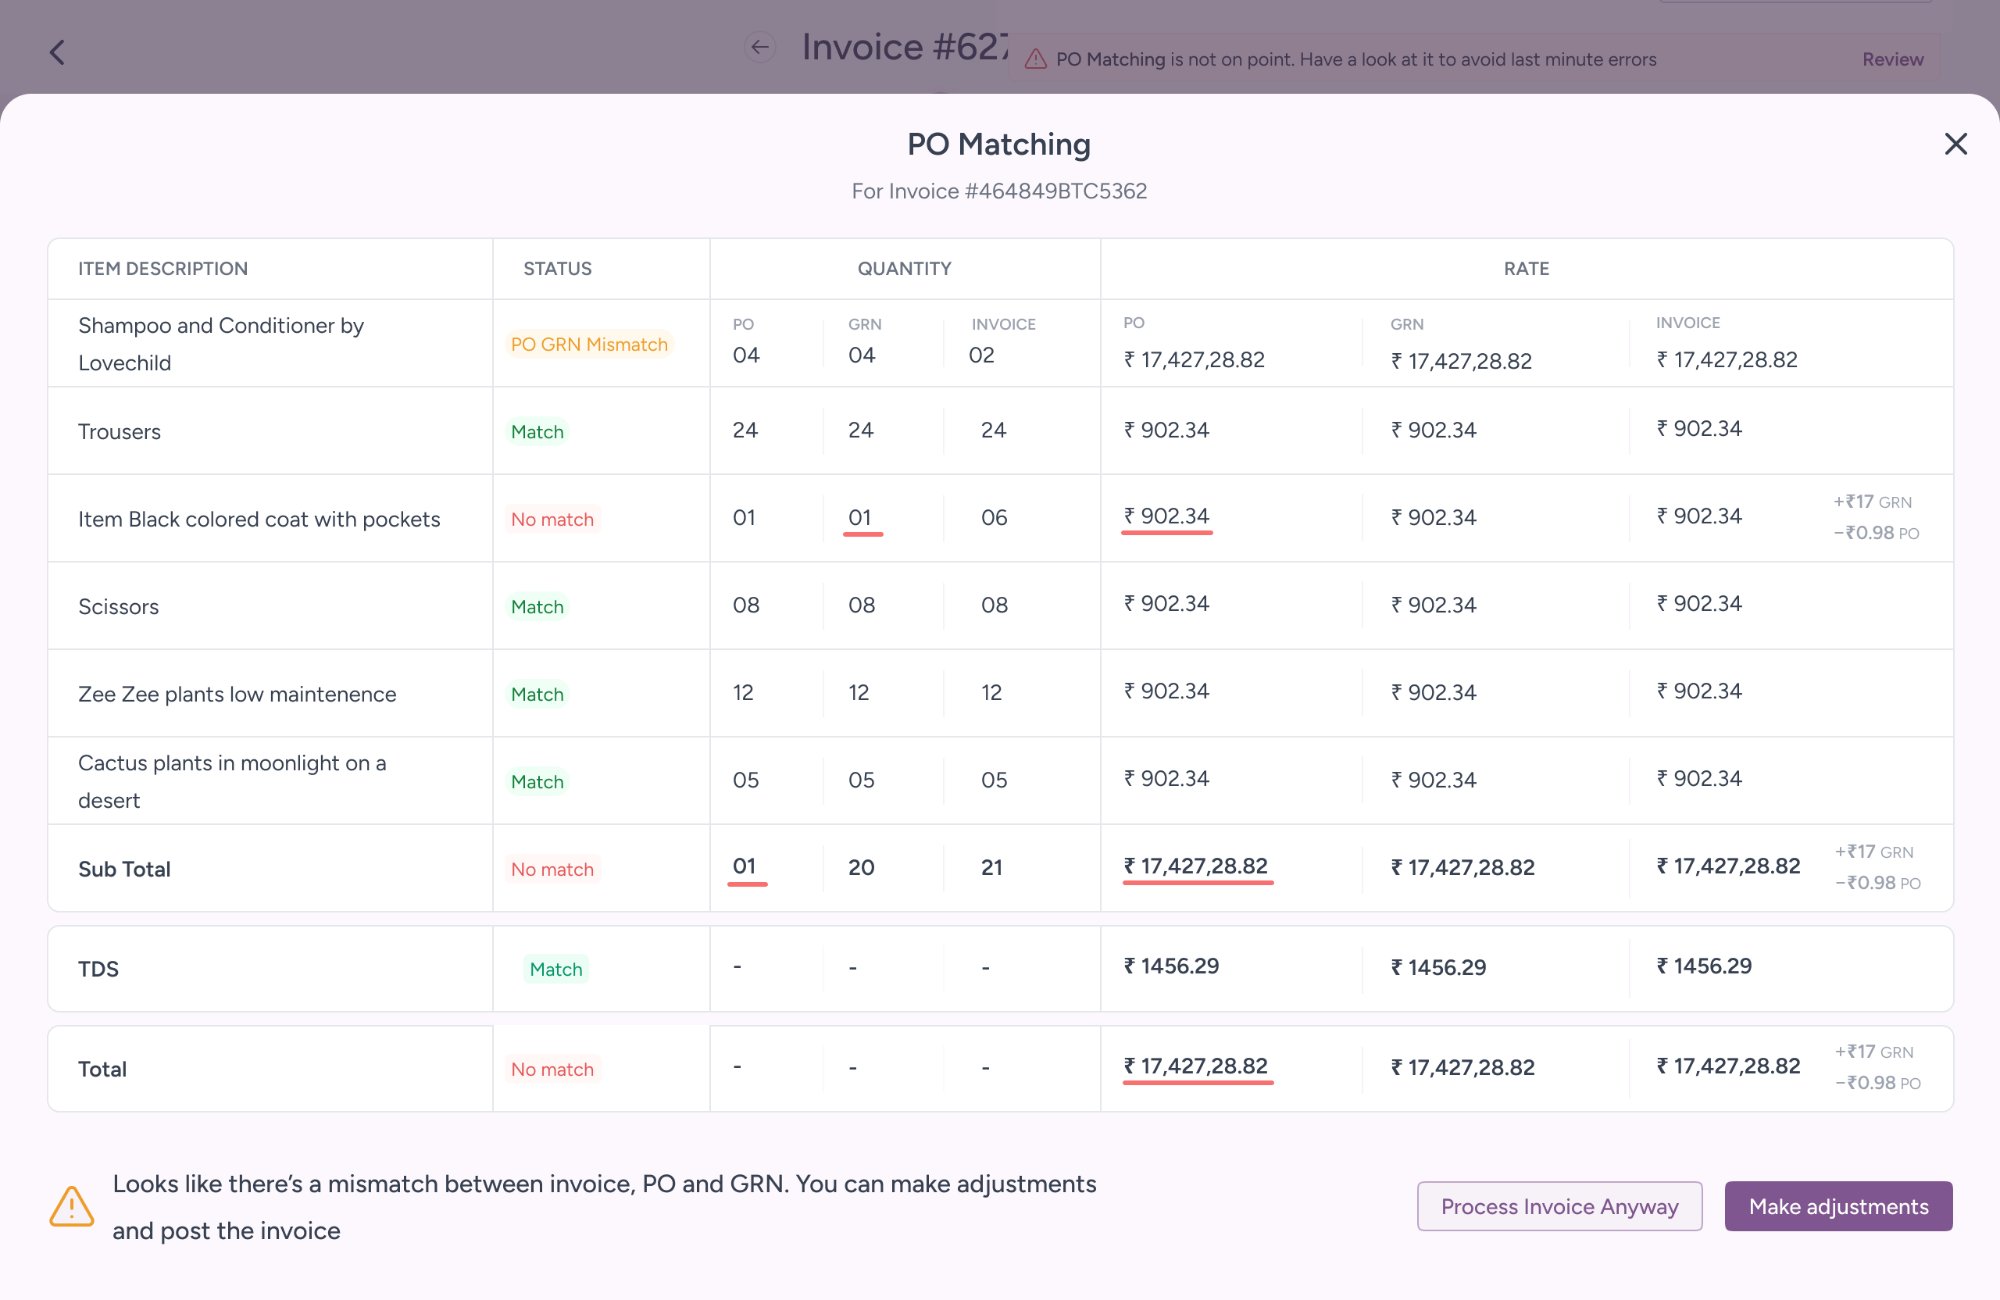This screenshot has width=2000, height=1300.
Task: Click the yellow warning icon near mismatch message
Action: pos(72,1206)
